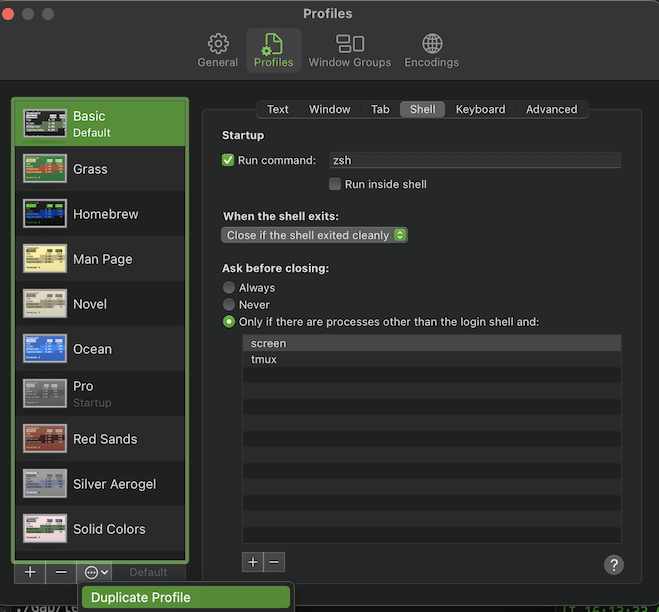Select the Red Sands profile name
Image resolution: width=659 pixels, height=612 pixels.
click(105, 439)
